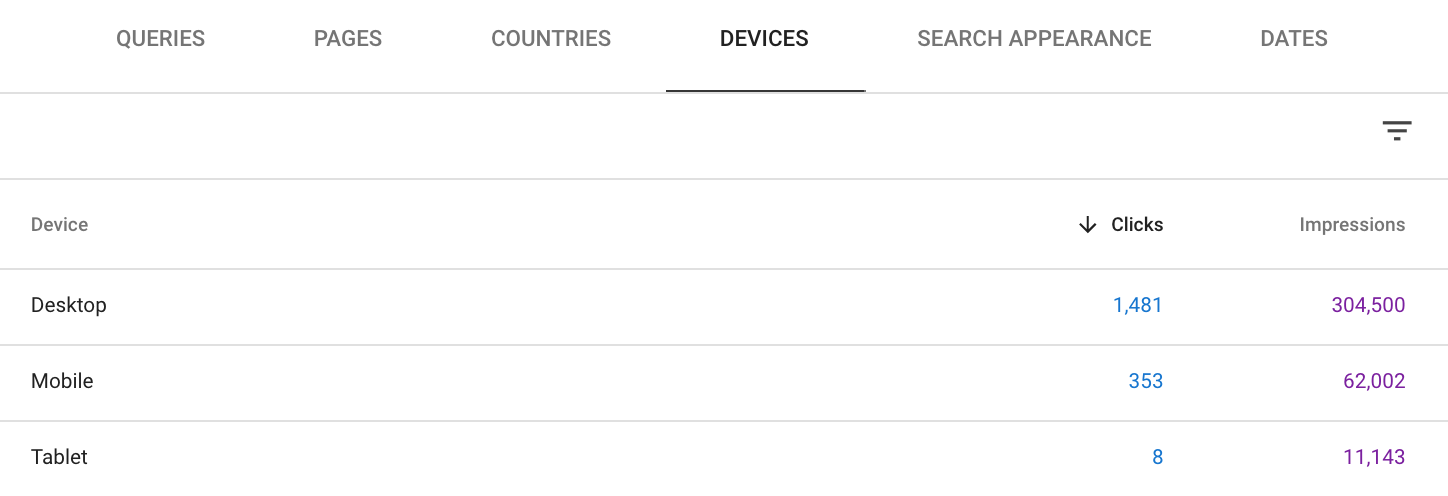The height and width of the screenshot is (496, 1448).
Task: Sort the table by Impressions column
Action: tap(1352, 225)
